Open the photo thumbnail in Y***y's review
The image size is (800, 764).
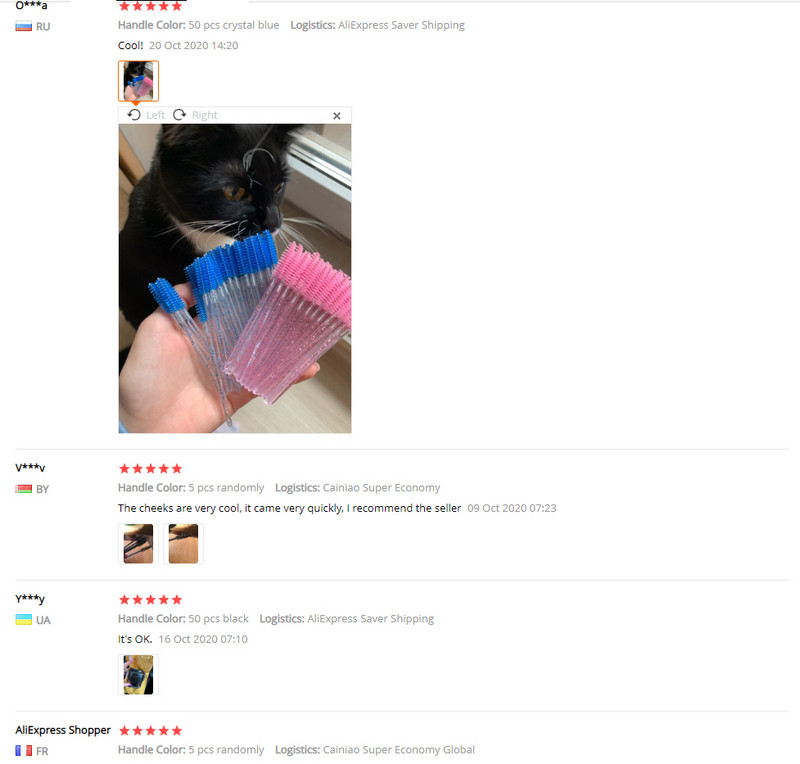[x=138, y=675]
